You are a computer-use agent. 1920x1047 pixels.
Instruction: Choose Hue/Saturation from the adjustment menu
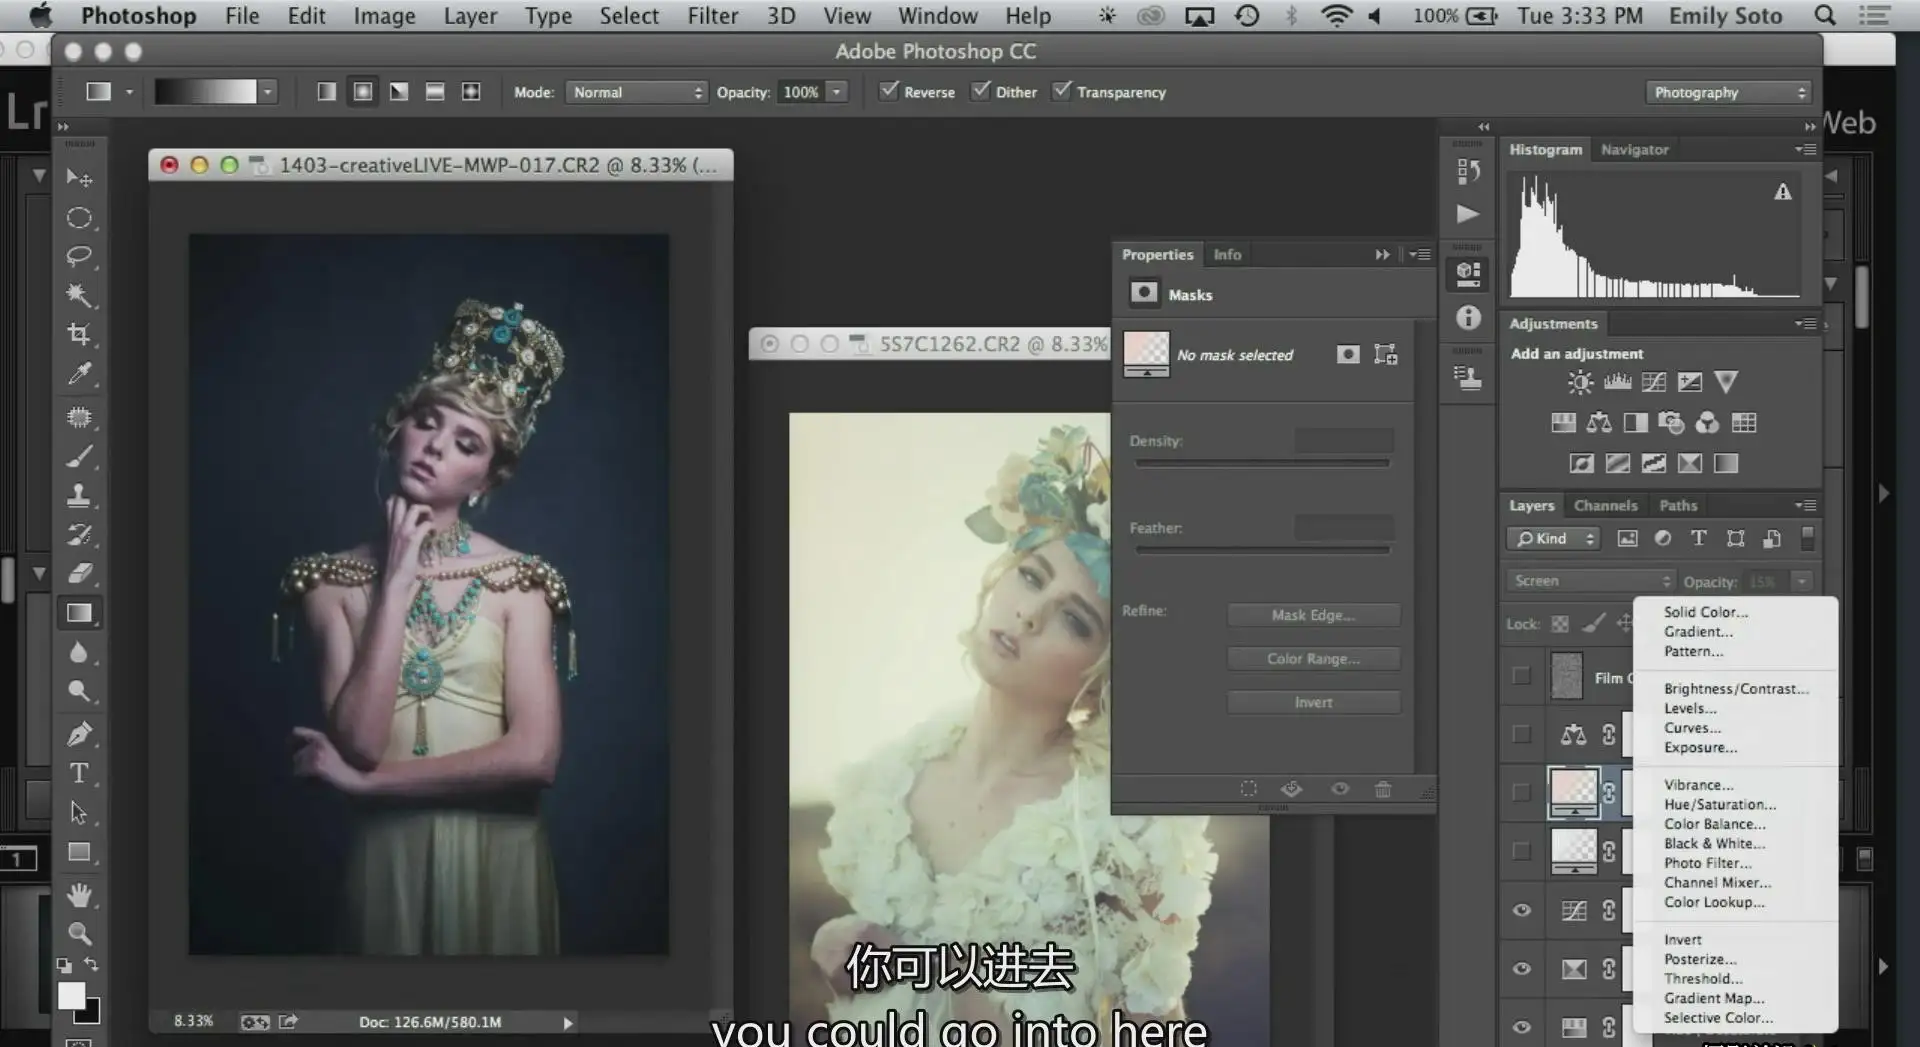pyautogui.click(x=1719, y=804)
